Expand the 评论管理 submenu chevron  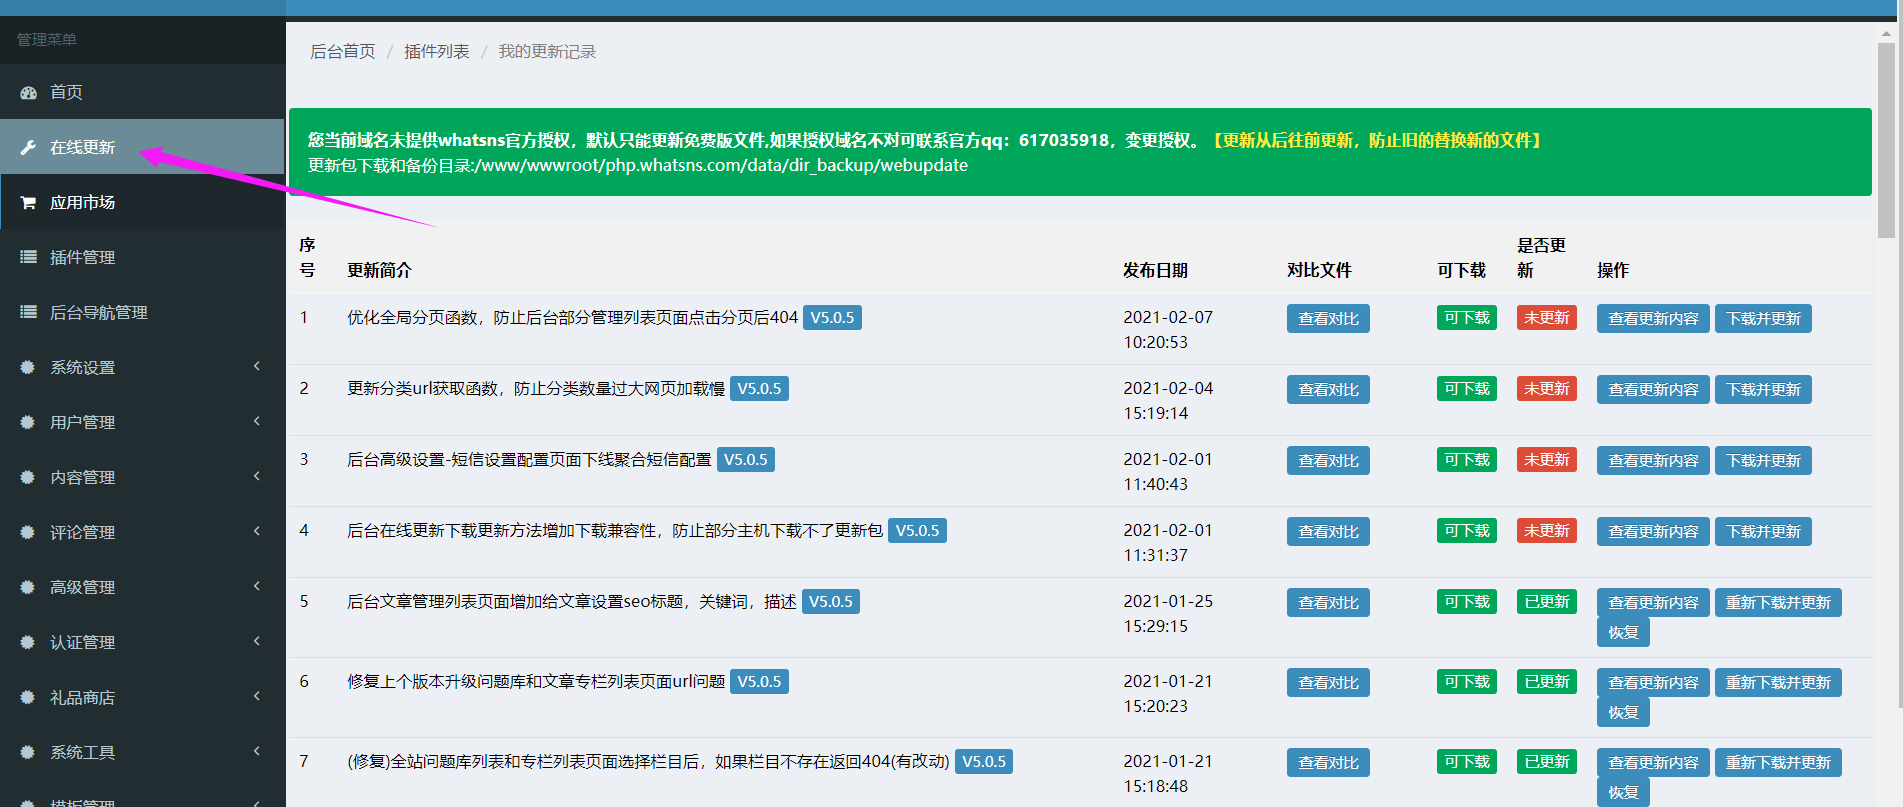257,531
